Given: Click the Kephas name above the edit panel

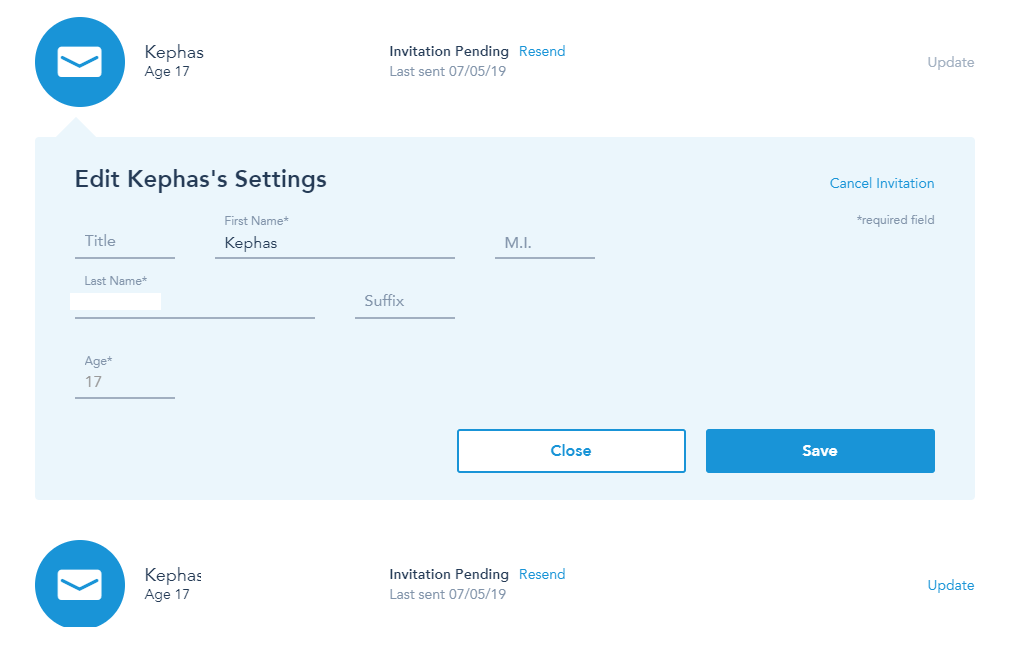Looking at the screenshot, I should (x=174, y=52).
